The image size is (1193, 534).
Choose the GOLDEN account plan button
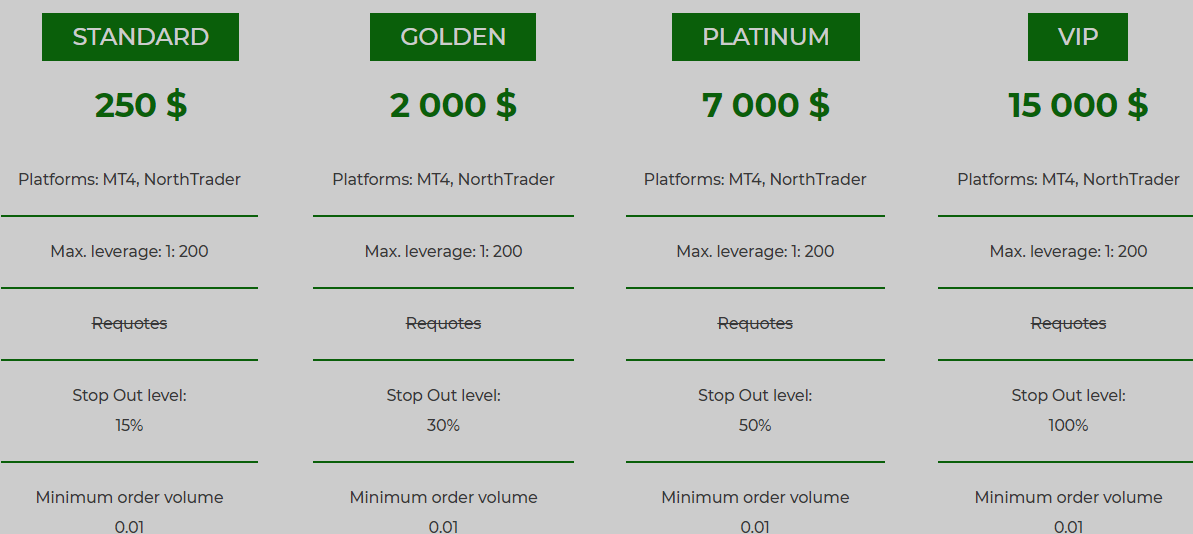[453, 37]
